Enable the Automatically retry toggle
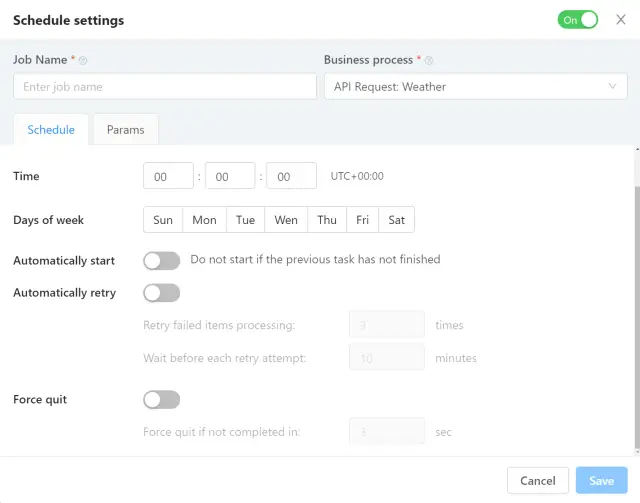 [161, 293]
